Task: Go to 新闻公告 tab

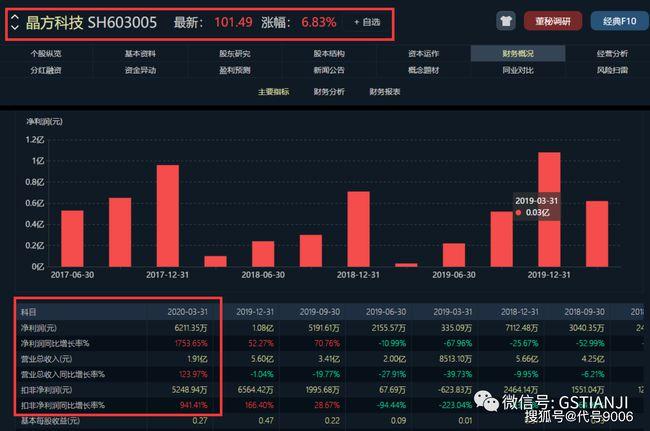Action: 329,70
